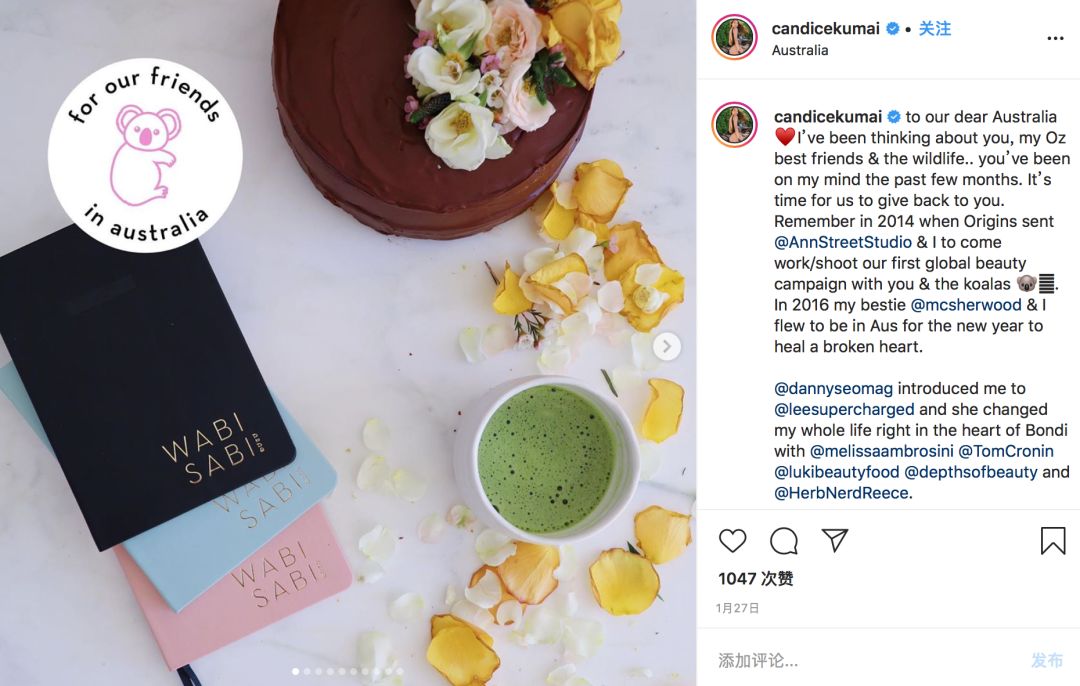This screenshot has height=686, width=1080.
Task: Select the second carousel dot indicator
Action: coord(307,671)
